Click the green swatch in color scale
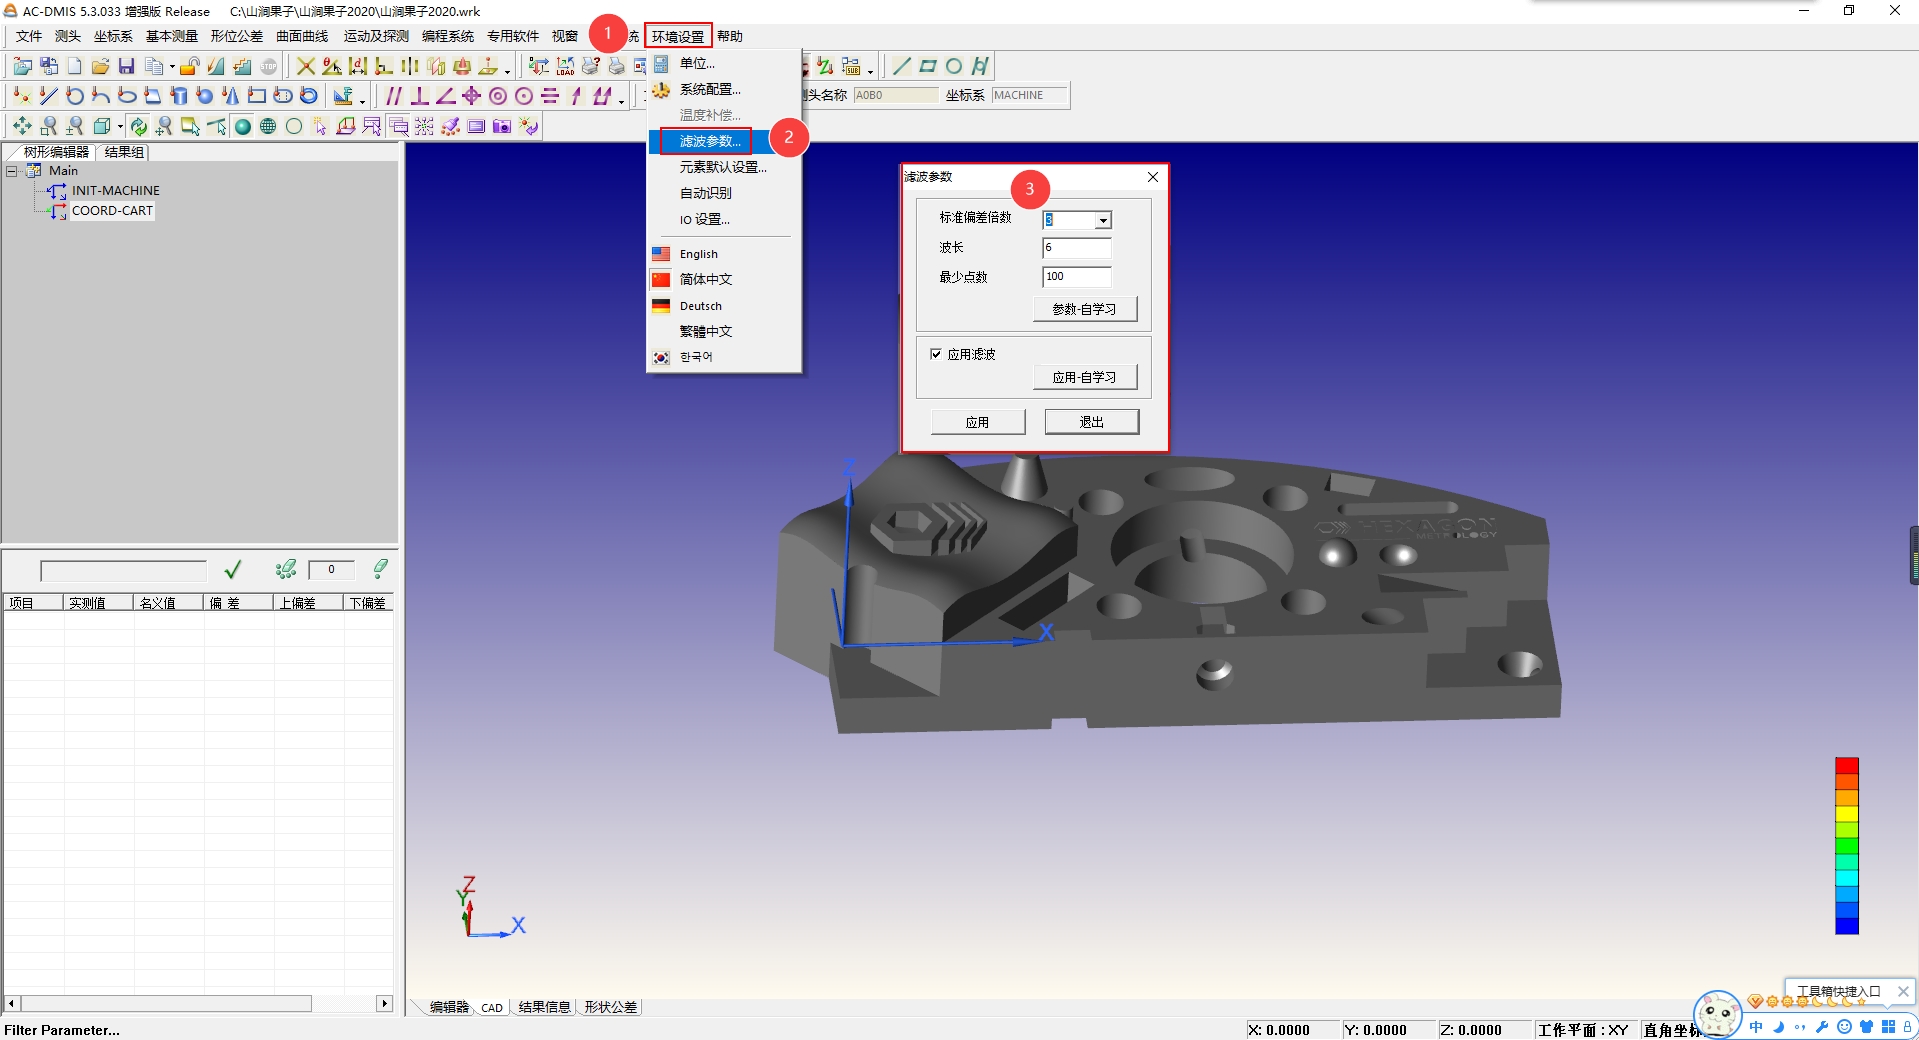Screen dimensions: 1919x1040 [x=1847, y=846]
